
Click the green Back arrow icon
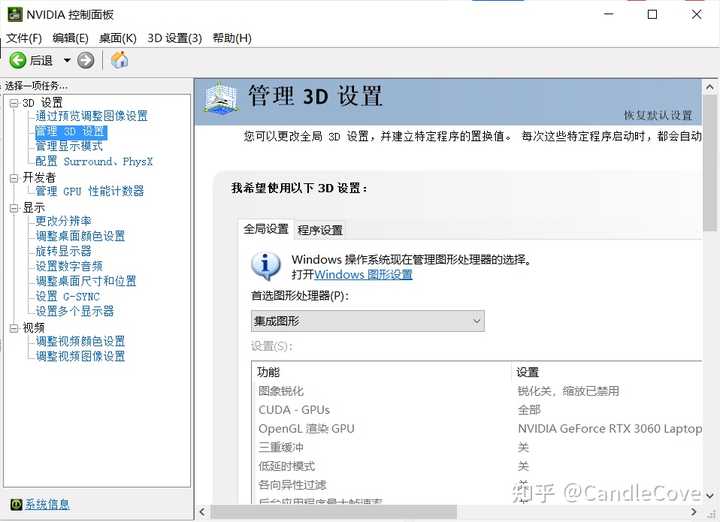click(18, 60)
